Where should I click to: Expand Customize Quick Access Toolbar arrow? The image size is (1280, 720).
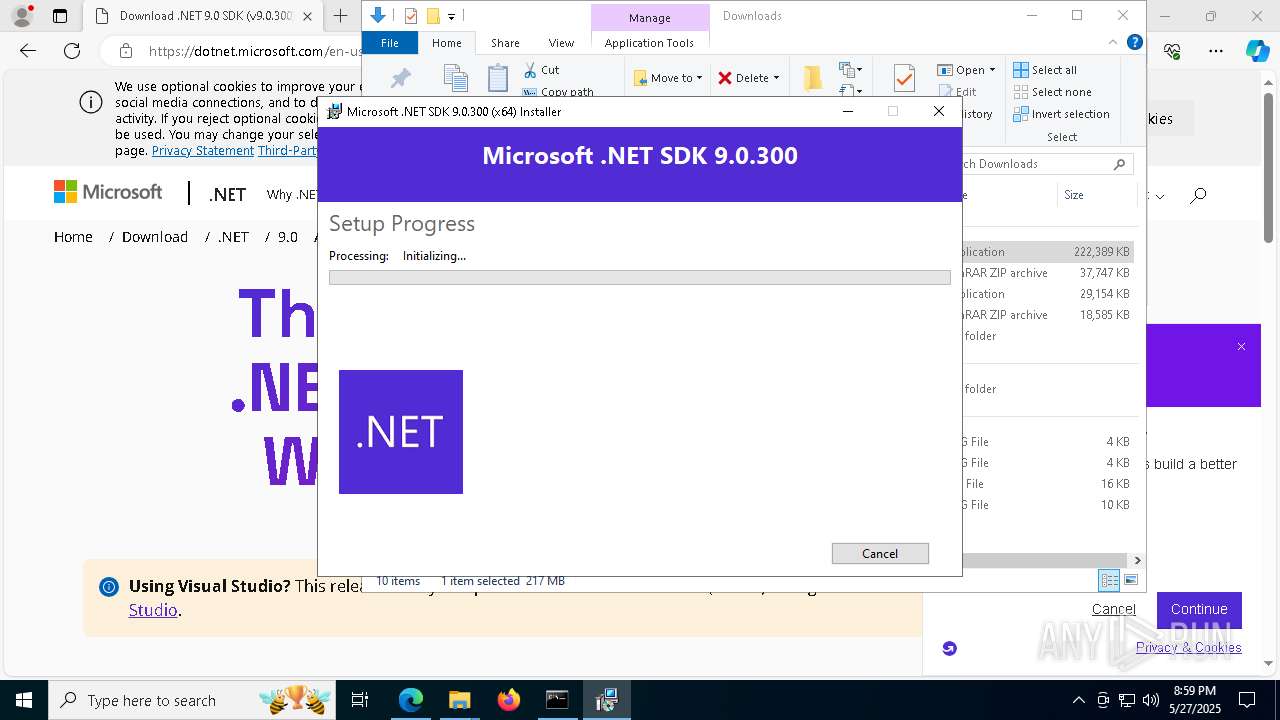pos(452,17)
